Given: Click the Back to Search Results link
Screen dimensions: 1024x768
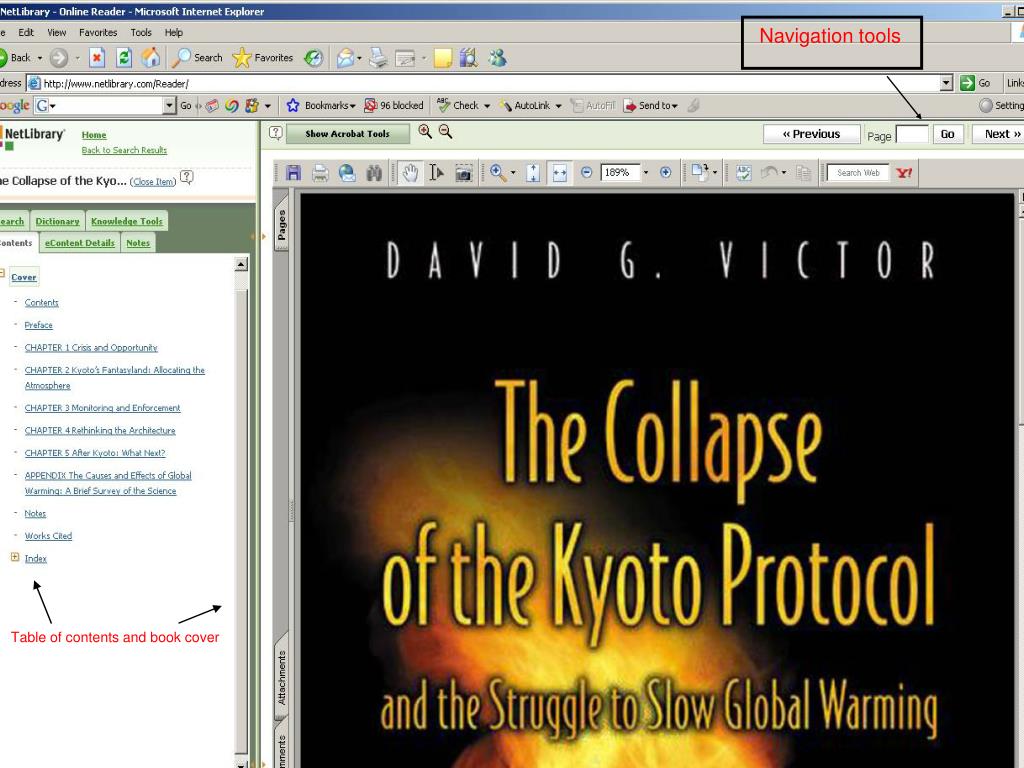Looking at the screenshot, I should pos(124,150).
